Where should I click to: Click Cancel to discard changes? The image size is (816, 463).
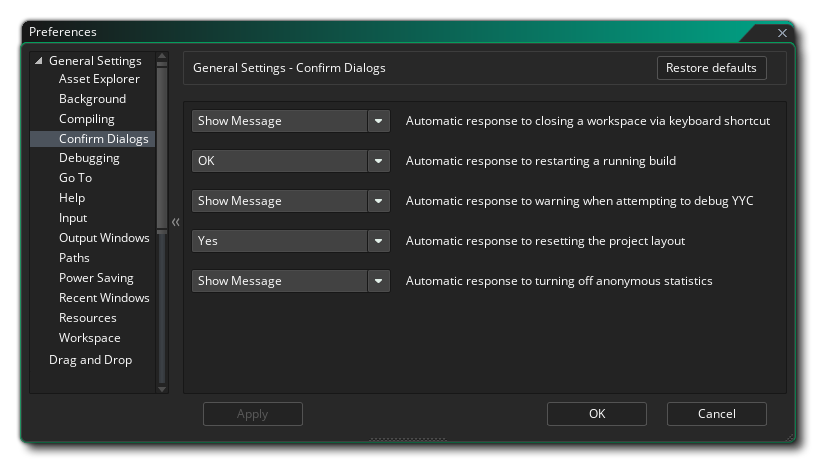click(x=716, y=414)
